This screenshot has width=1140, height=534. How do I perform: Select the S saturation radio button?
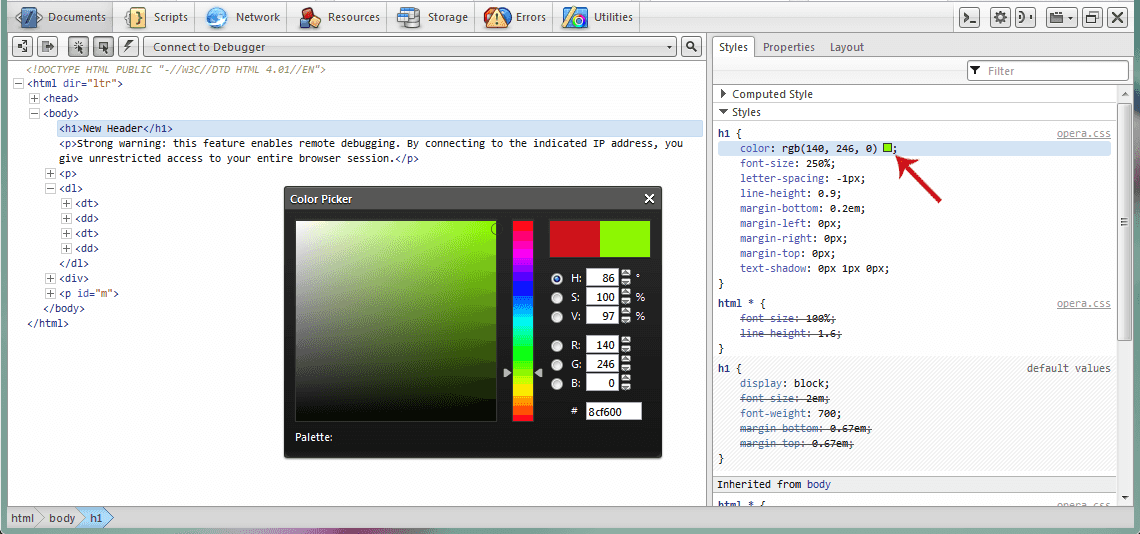click(x=557, y=297)
